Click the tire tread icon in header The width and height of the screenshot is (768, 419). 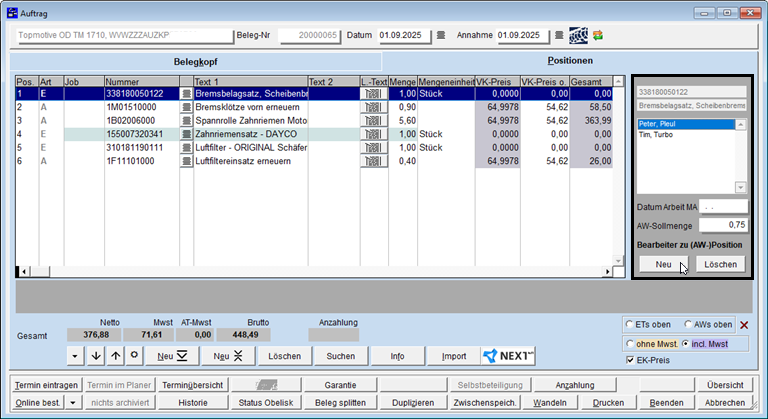point(578,35)
